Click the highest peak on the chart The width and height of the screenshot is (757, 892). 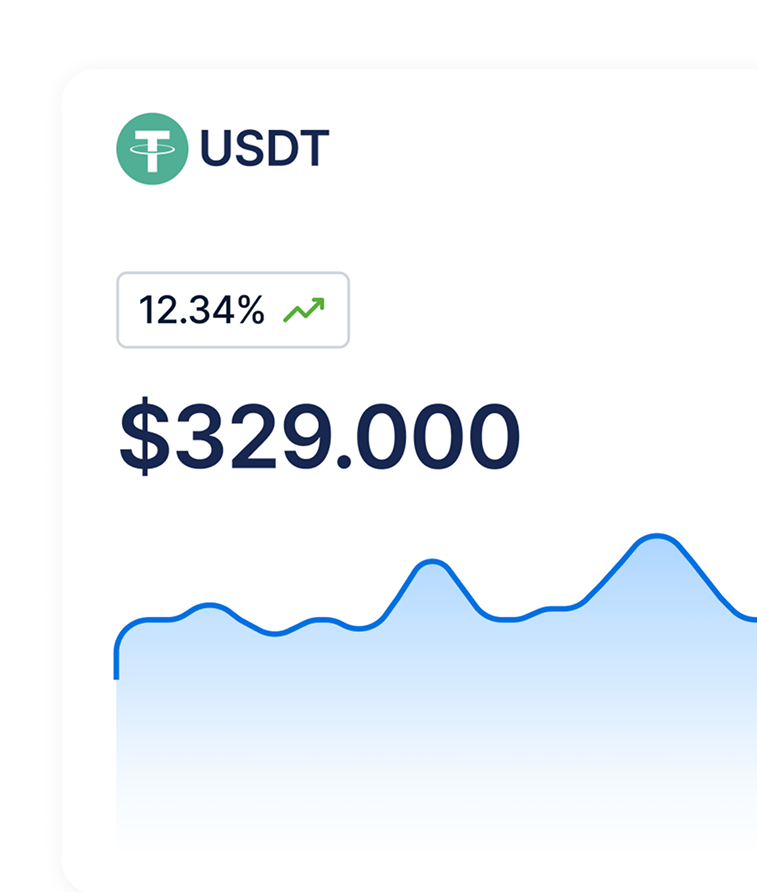657,537
